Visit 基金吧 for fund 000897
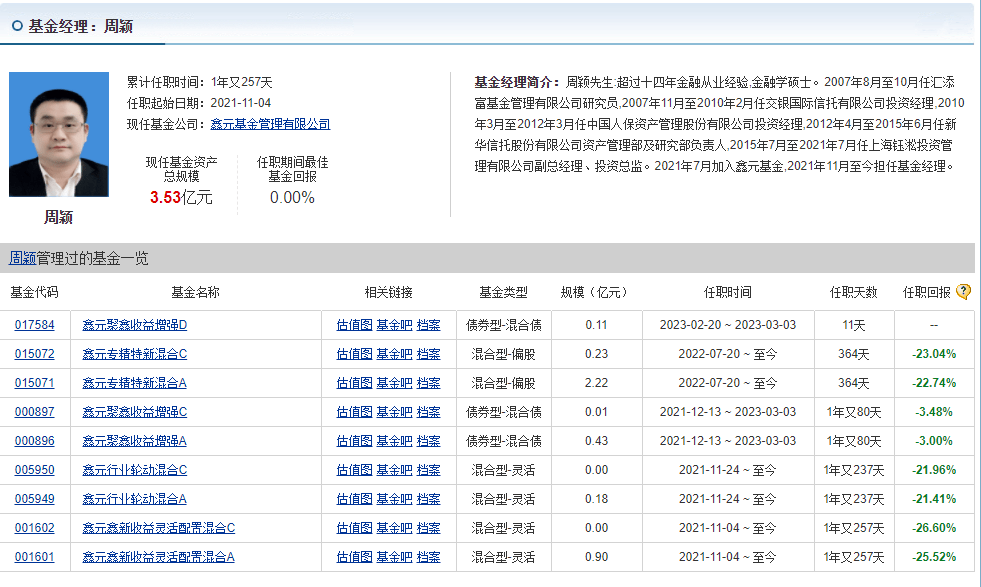The width and height of the screenshot is (981, 587). [394, 412]
